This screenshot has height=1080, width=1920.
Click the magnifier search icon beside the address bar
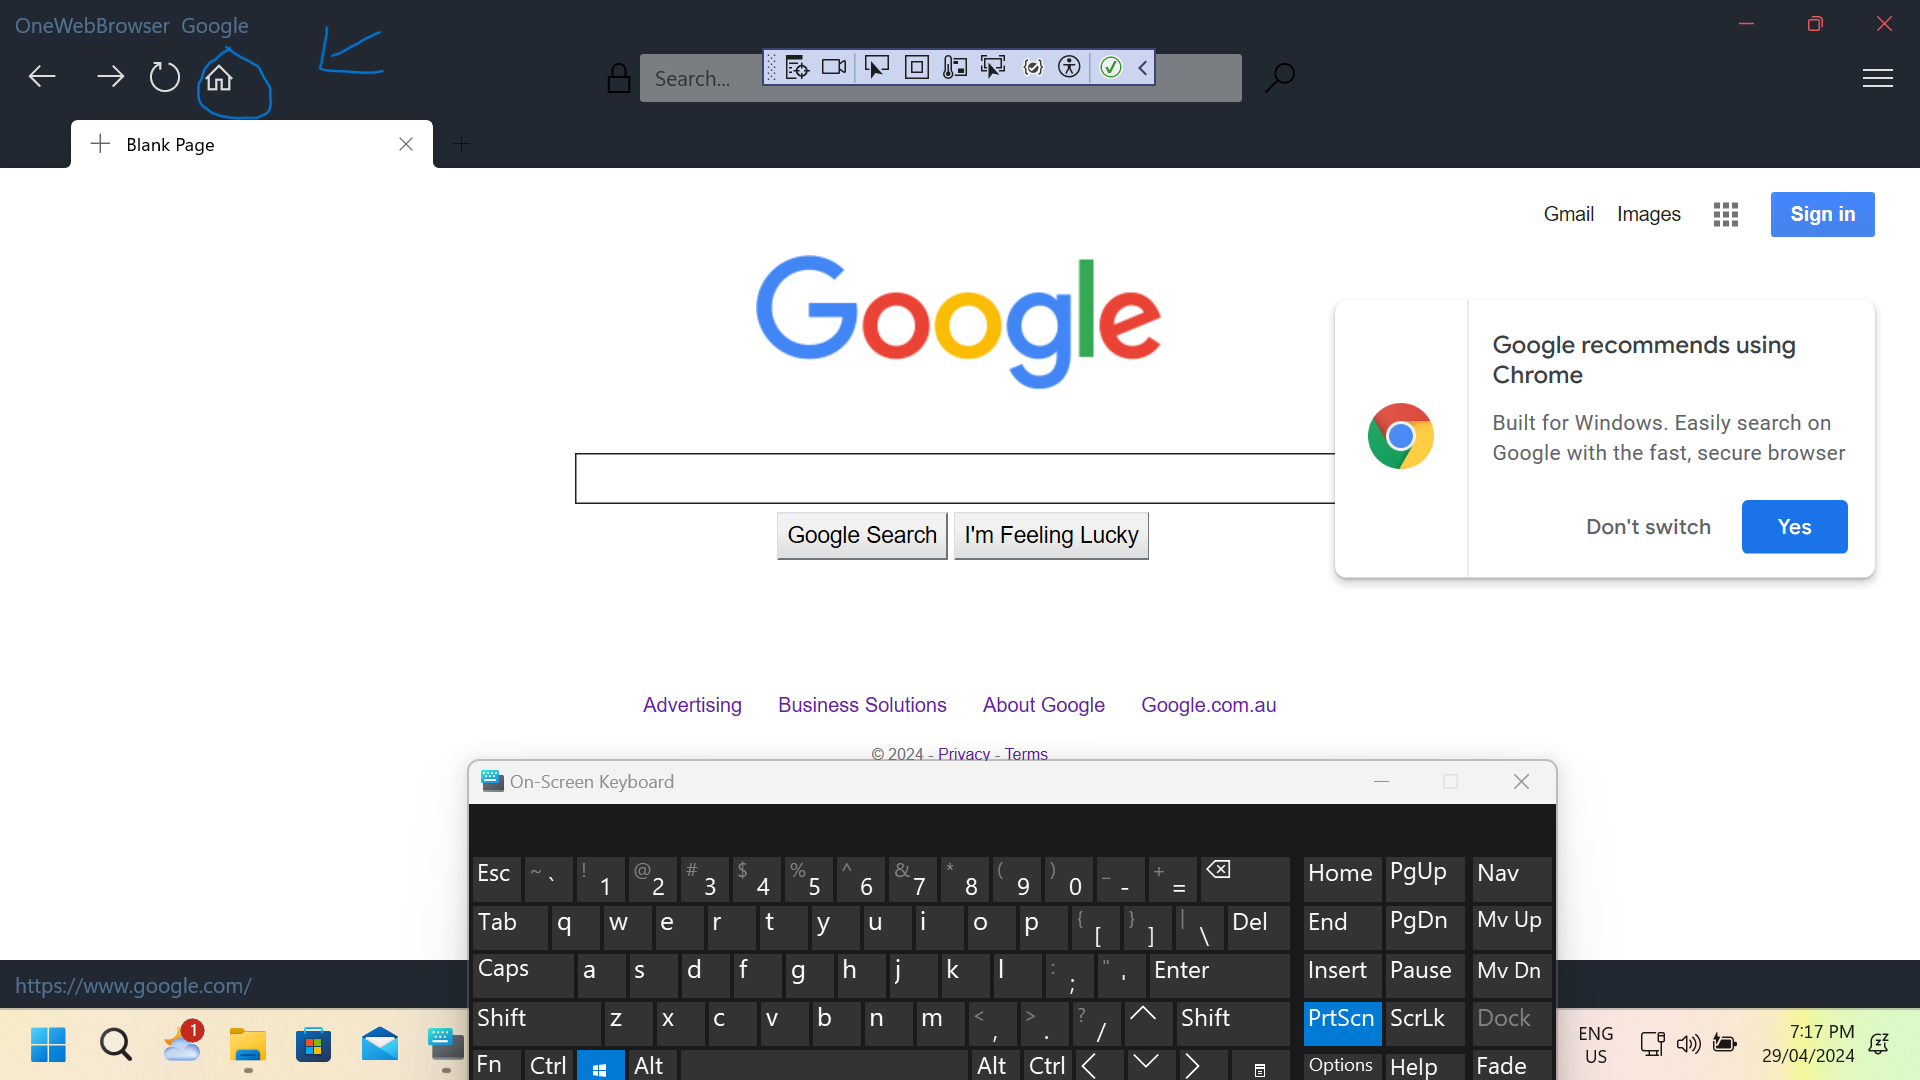point(1280,77)
